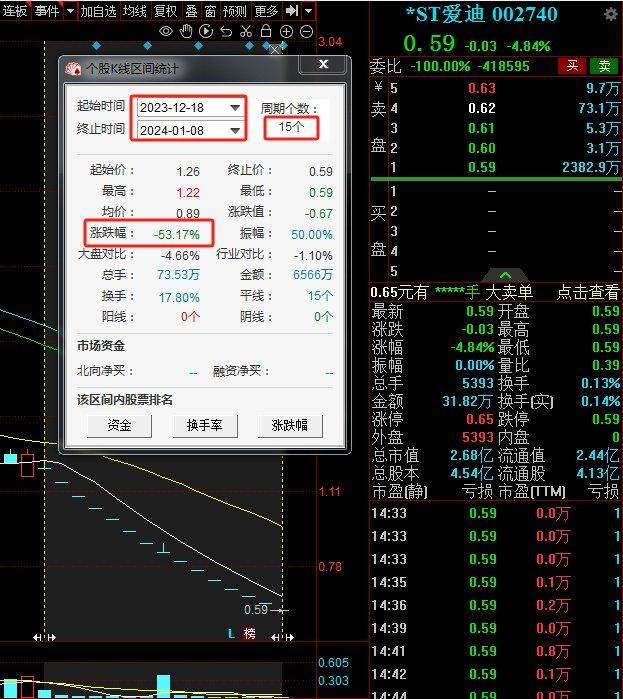
Task: Click the 大盘对比 -4.66% value
Action: pos(180,255)
